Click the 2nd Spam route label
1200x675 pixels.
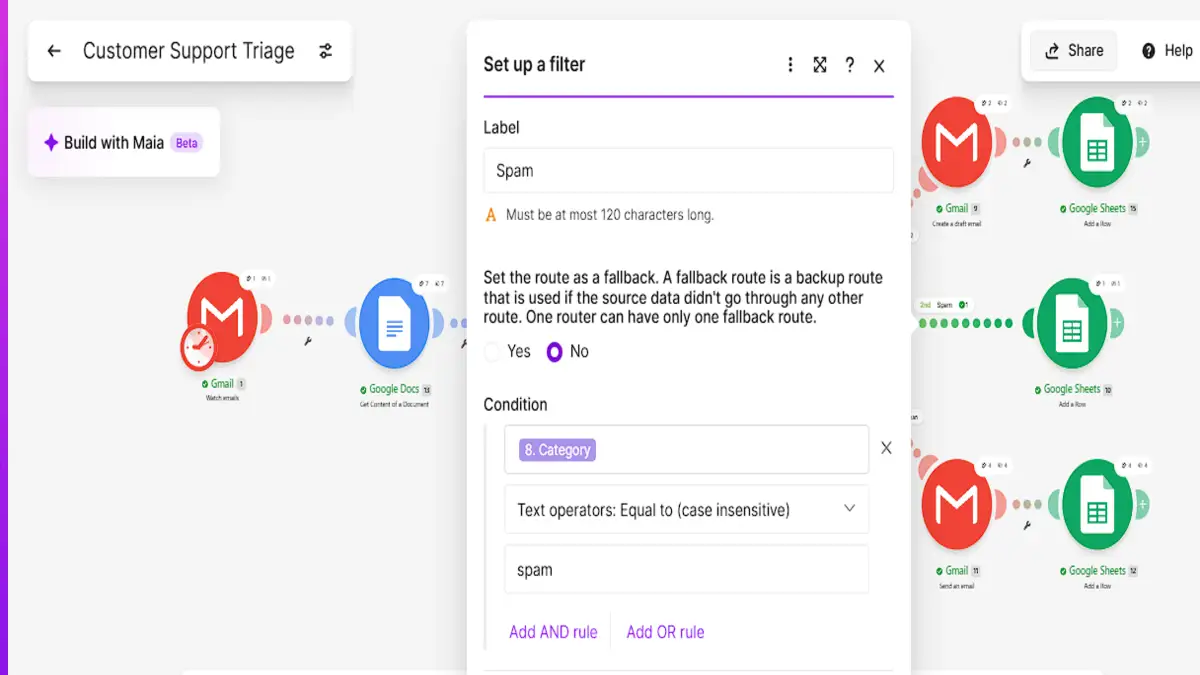click(x=943, y=304)
